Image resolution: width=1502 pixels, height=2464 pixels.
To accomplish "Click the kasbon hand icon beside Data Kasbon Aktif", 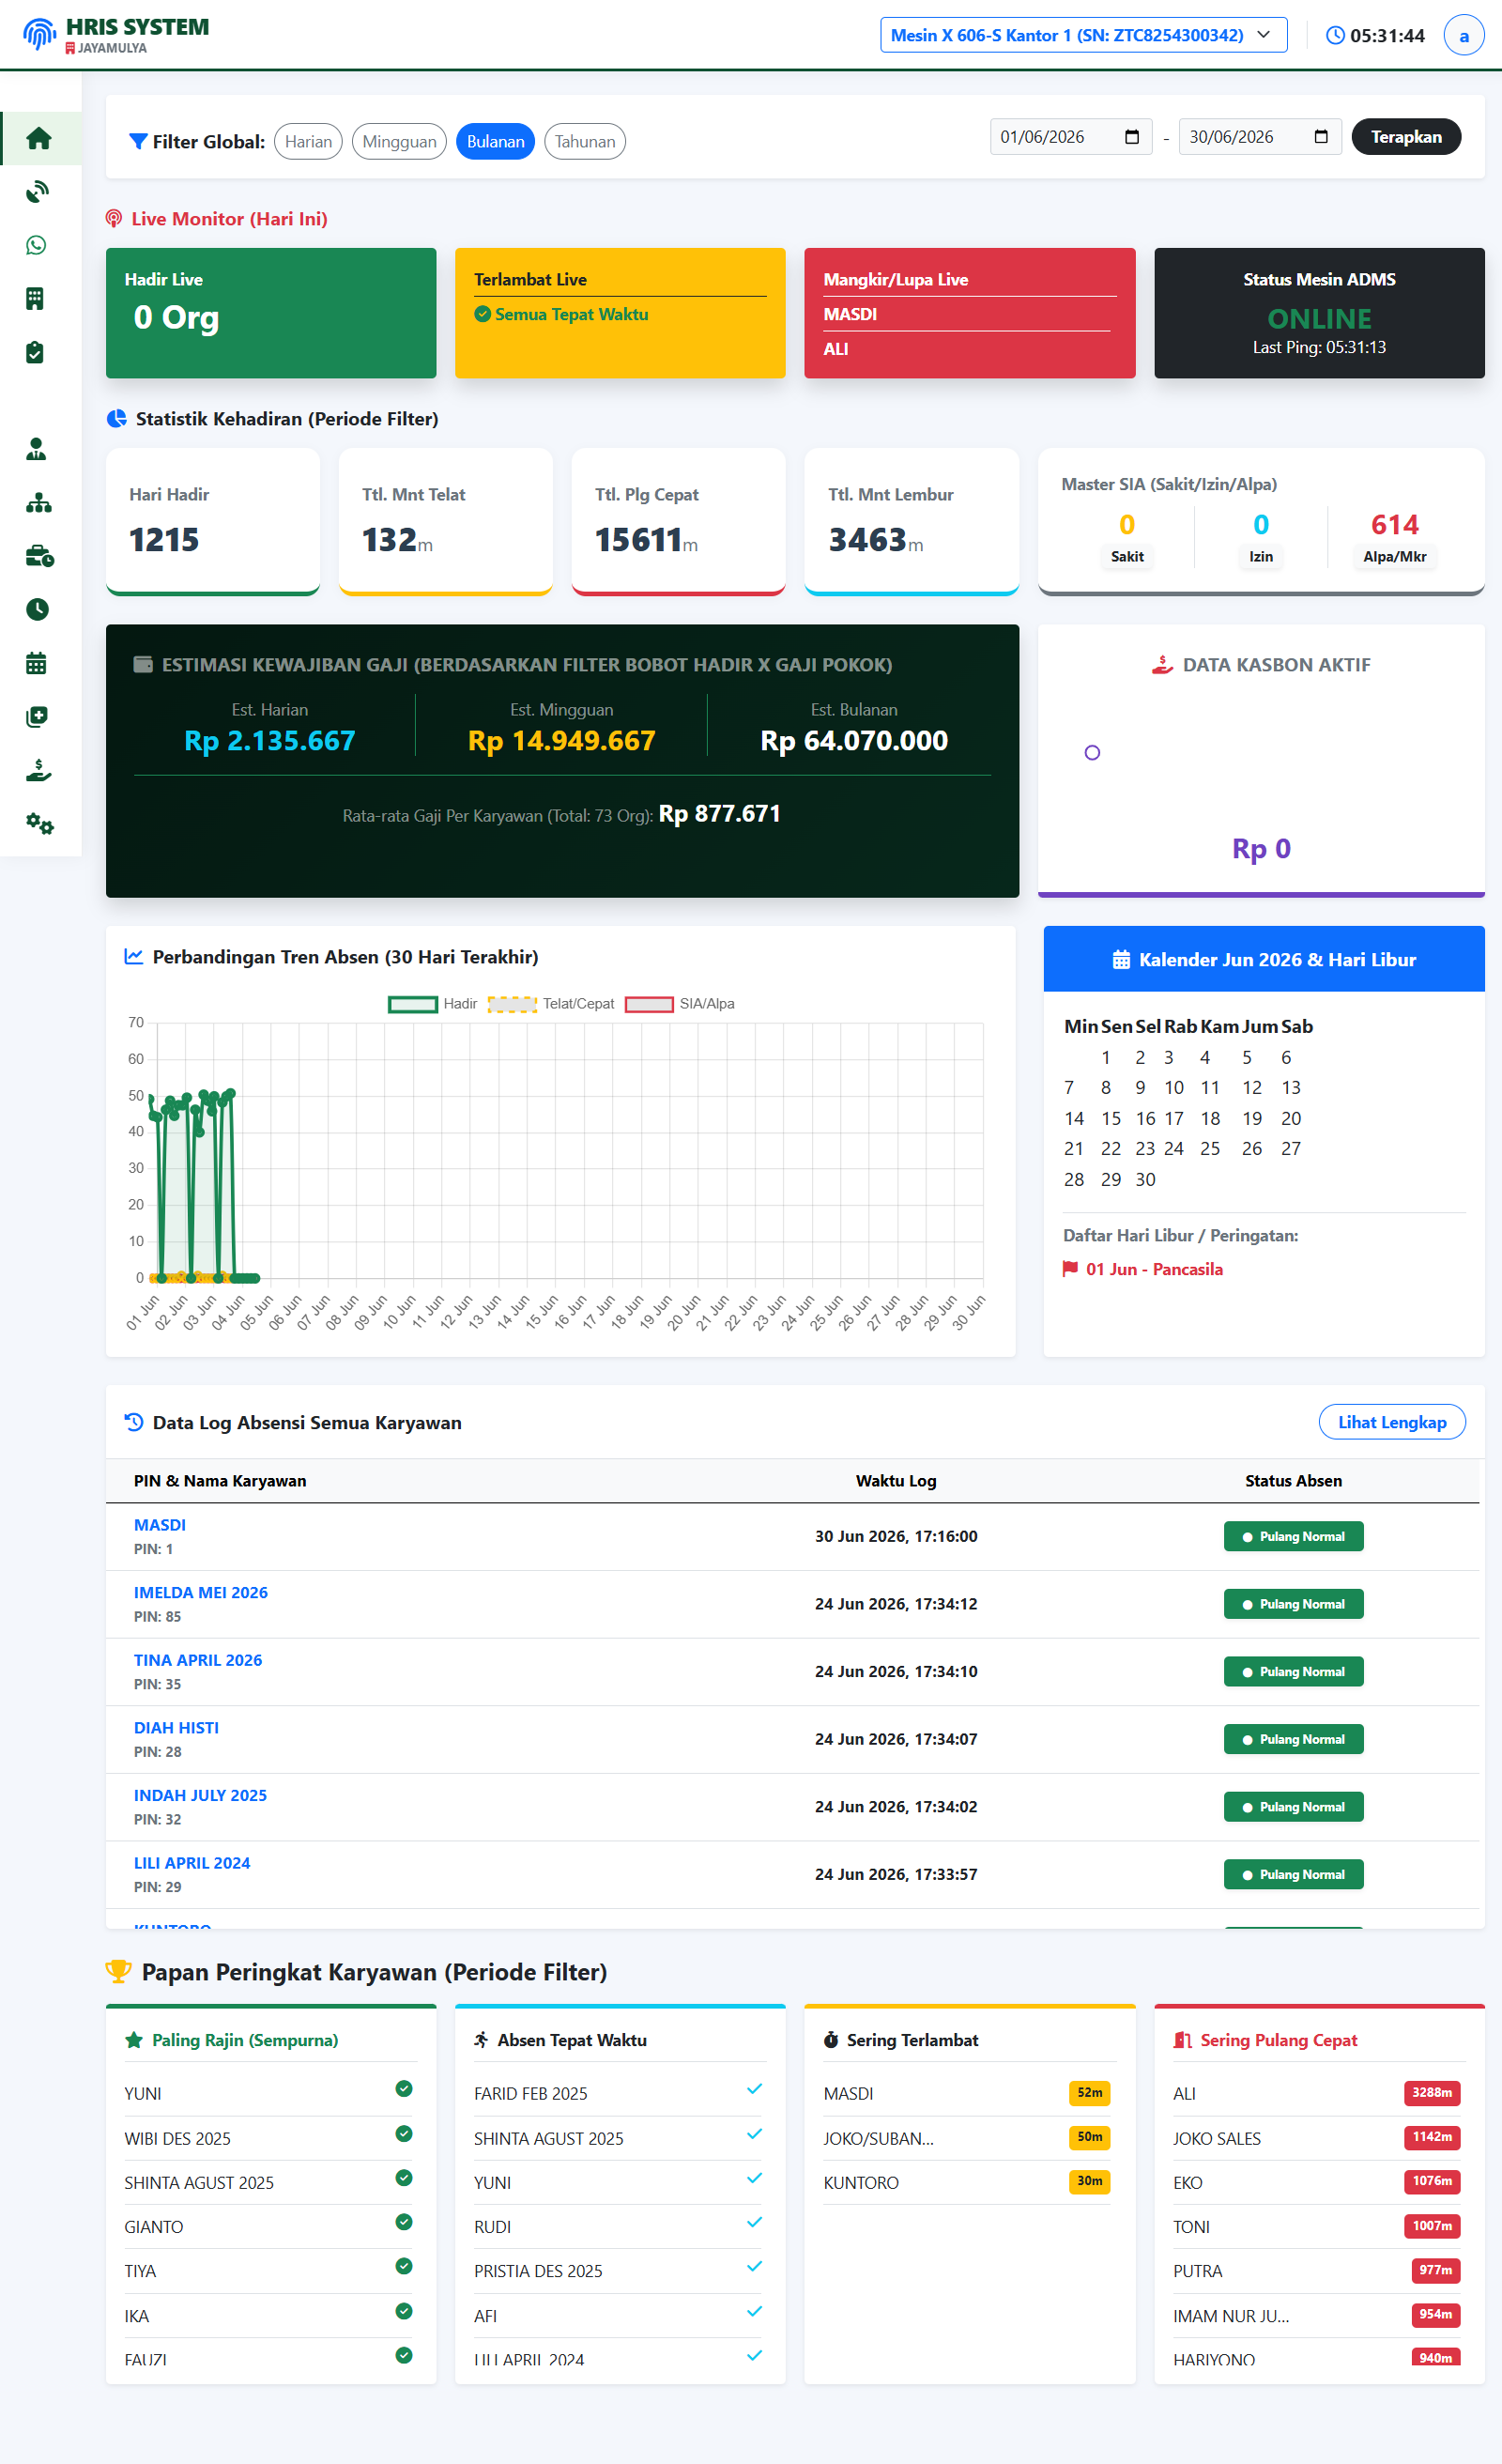I will pyautogui.click(x=1162, y=665).
